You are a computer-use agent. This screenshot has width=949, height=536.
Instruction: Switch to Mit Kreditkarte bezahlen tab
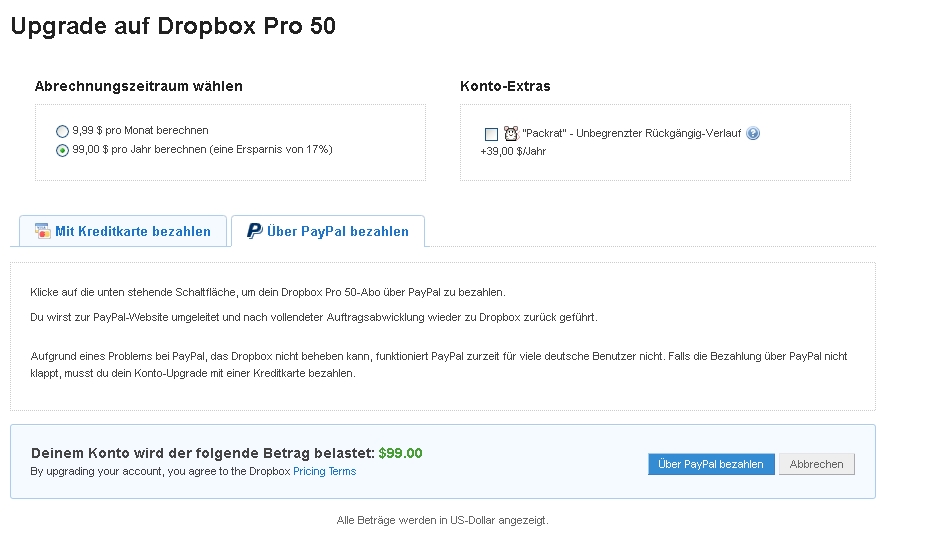coord(123,231)
